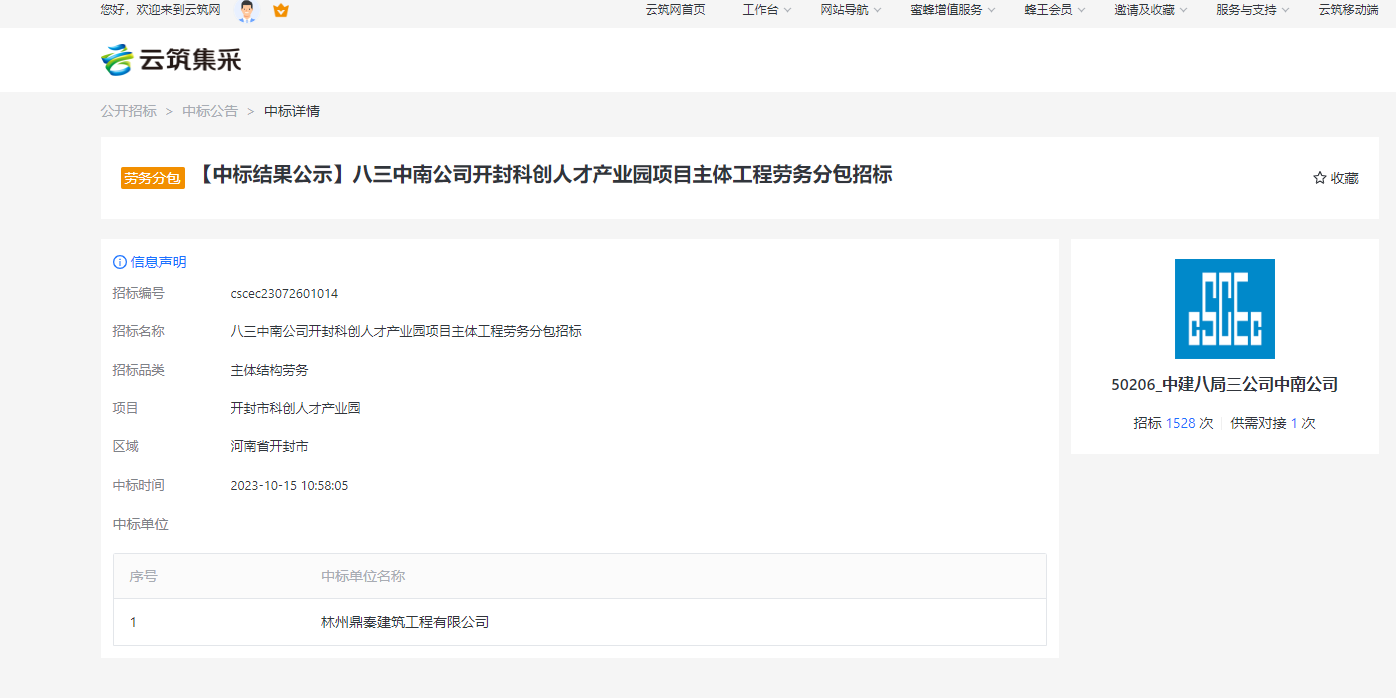
Task: Click the 云筑集采 logo
Action: click(171, 60)
